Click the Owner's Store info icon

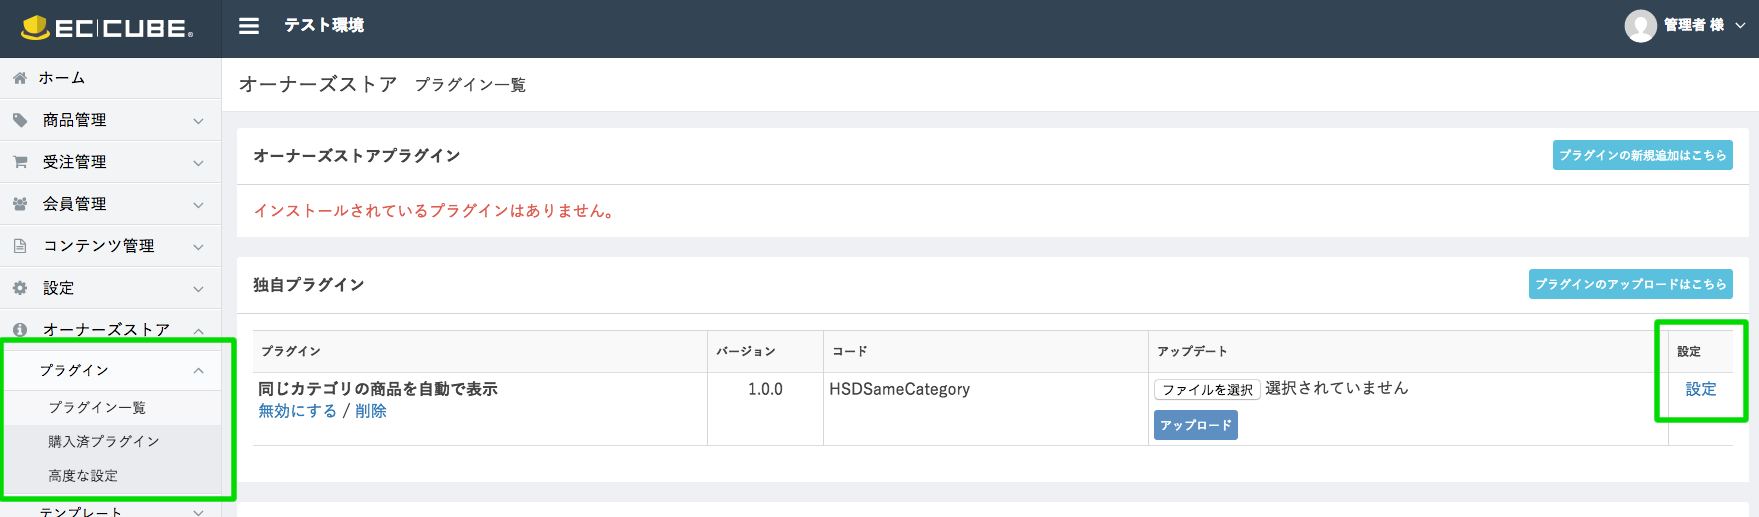click(20, 330)
